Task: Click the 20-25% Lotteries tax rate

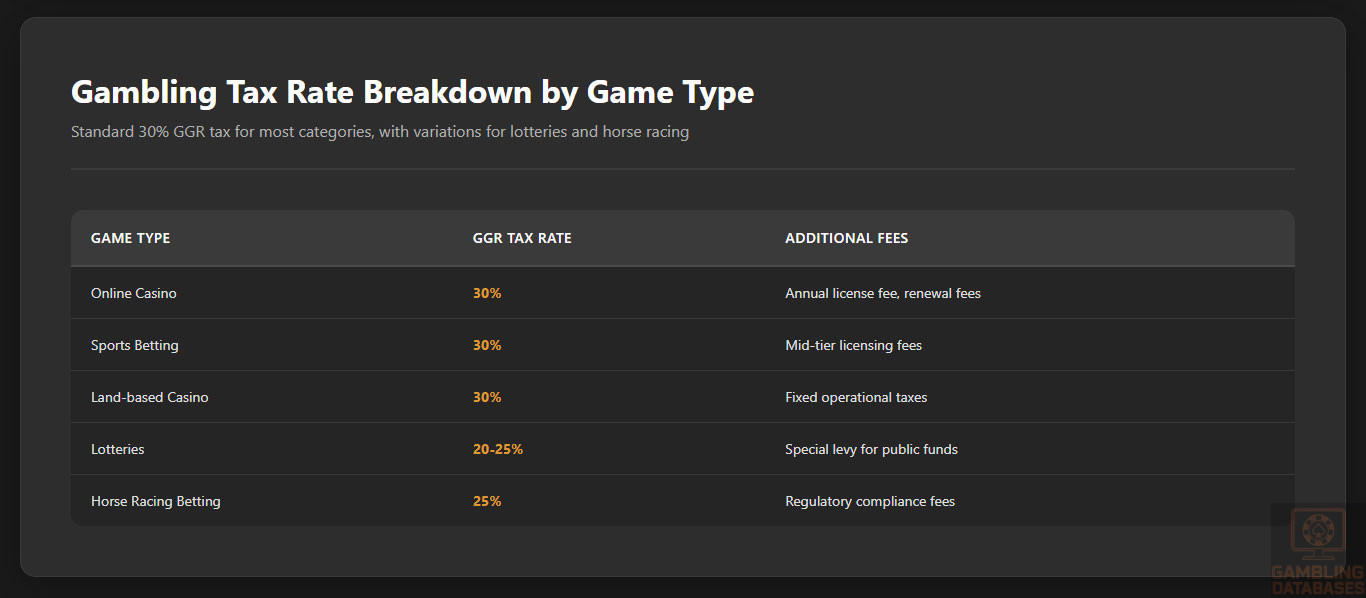Action: (x=498, y=449)
